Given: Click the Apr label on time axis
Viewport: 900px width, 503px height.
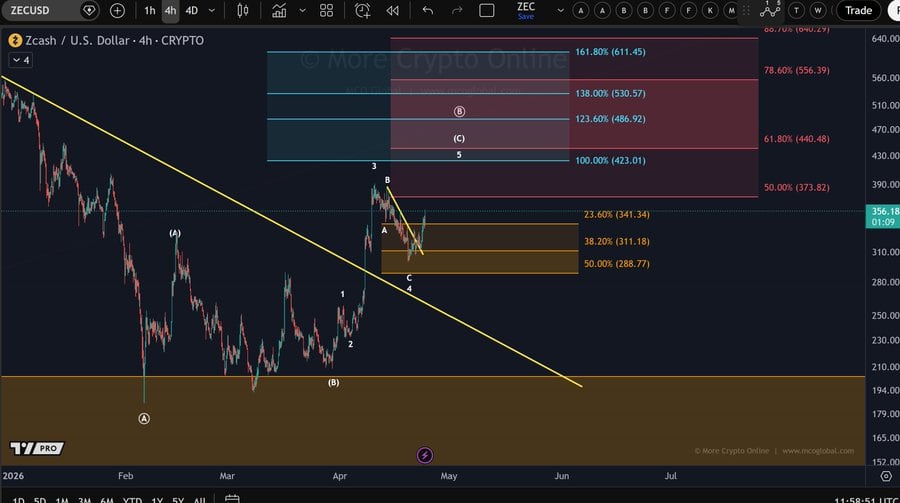Looking at the screenshot, I should click(x=340, y=475).
